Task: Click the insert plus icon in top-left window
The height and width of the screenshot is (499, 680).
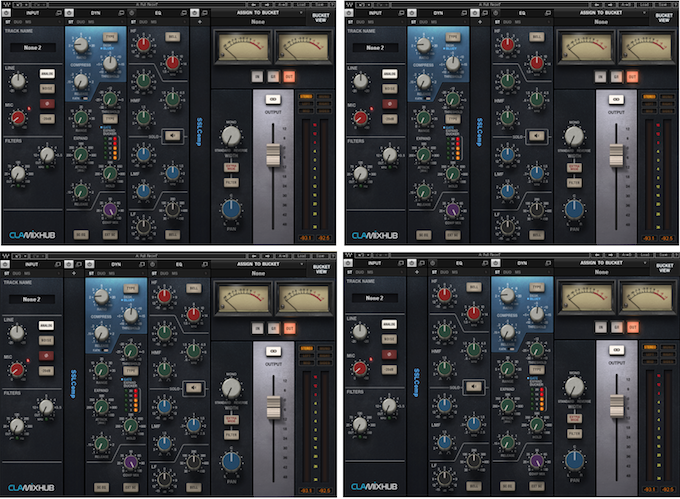Action: 200,22
